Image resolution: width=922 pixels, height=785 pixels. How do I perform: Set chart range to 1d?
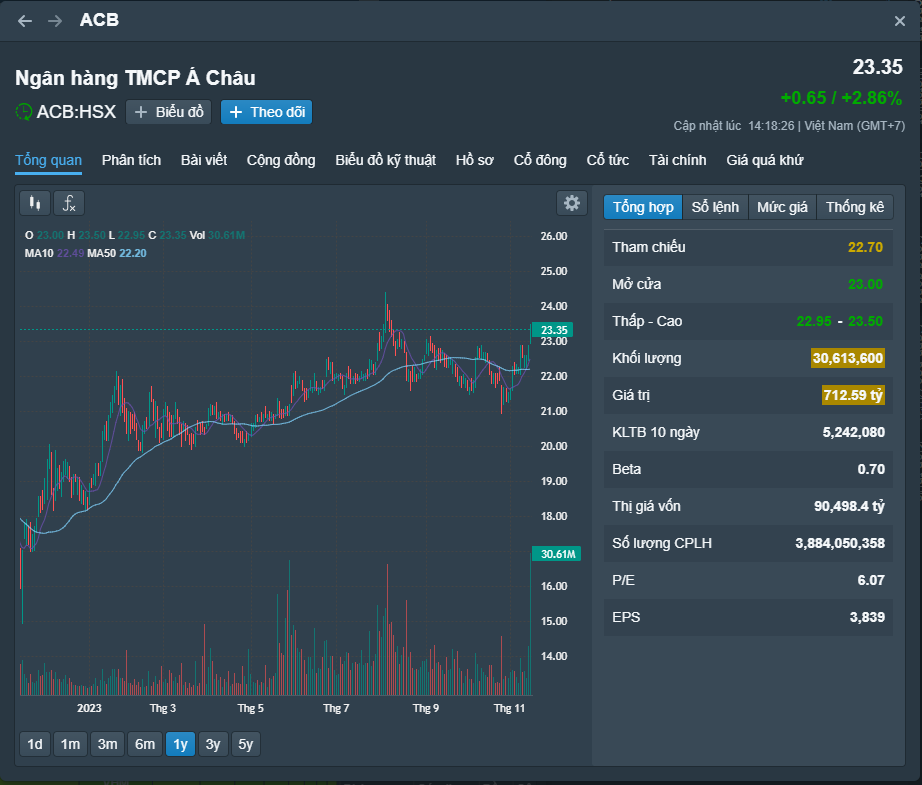(x=35, y=744)
